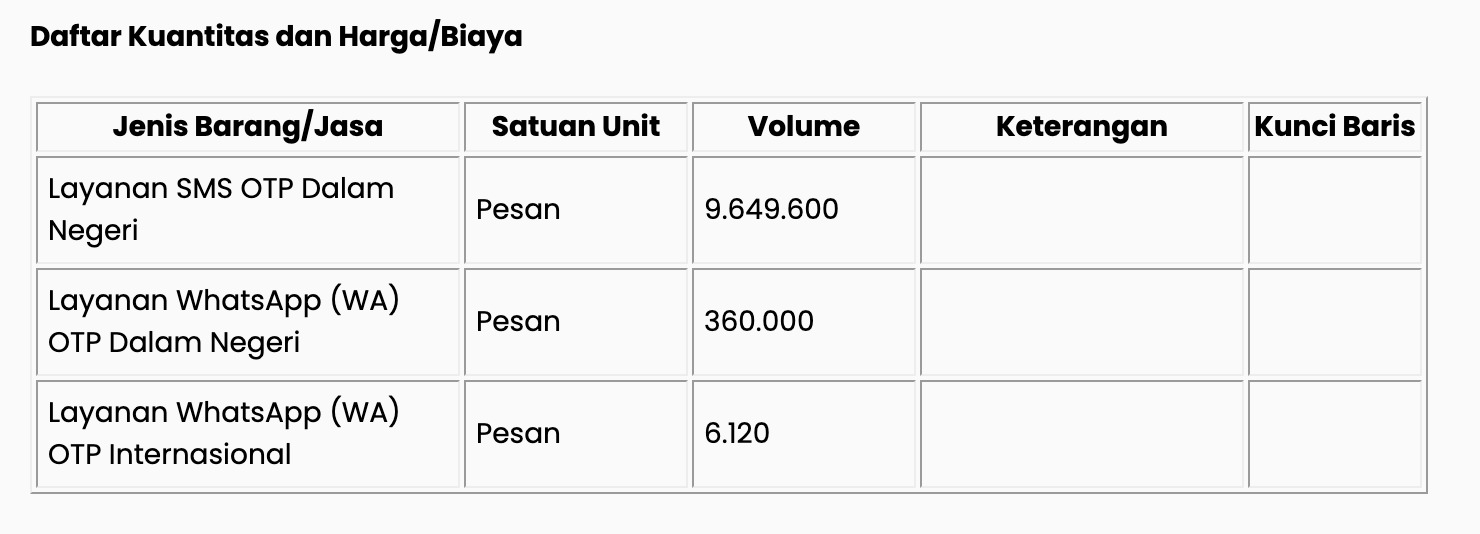Screen dimensions: 1480x534
Task: Click the Daftar Kuantitas dan Harga/Biaya heading
Action: pos(276,37)
